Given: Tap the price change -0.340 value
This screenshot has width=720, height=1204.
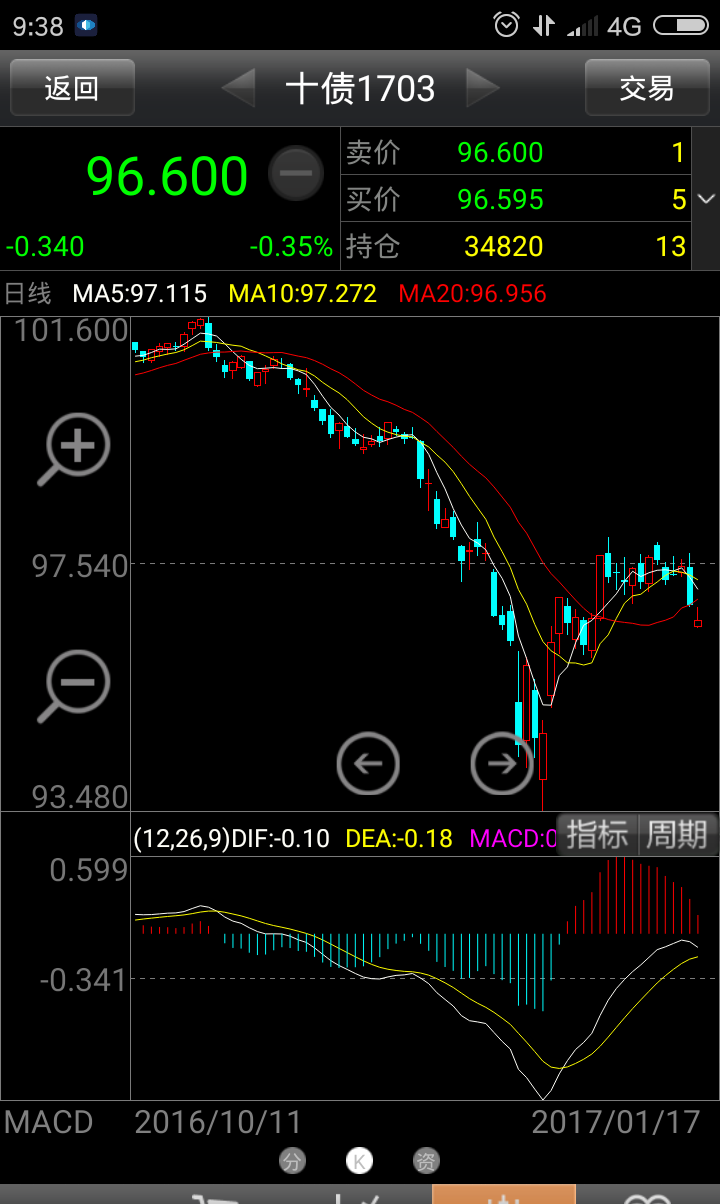Looking at the screenshot, I should 45,247.
